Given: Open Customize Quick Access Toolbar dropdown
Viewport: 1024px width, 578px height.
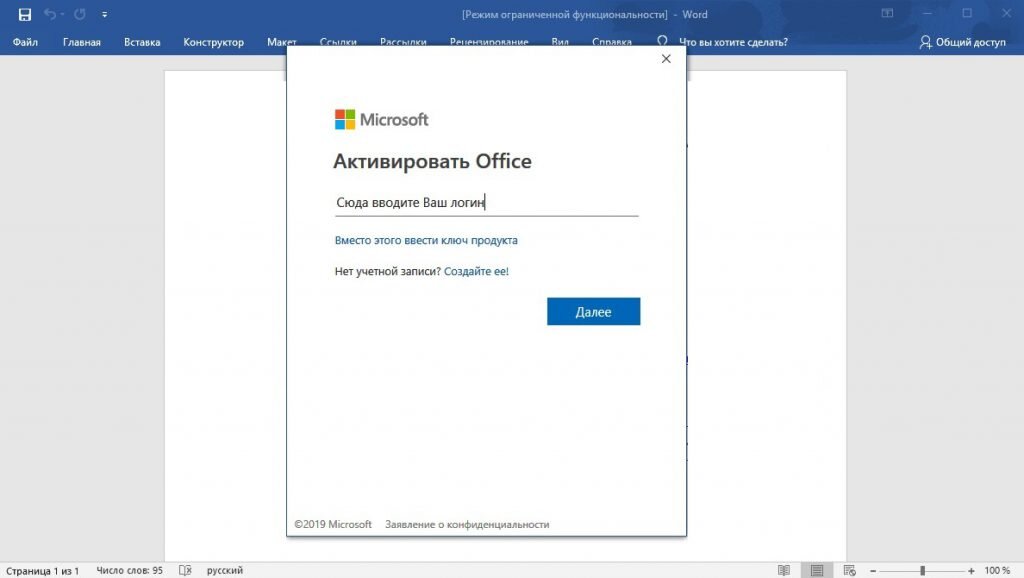Looking at the screenshot, I should 104,14.
